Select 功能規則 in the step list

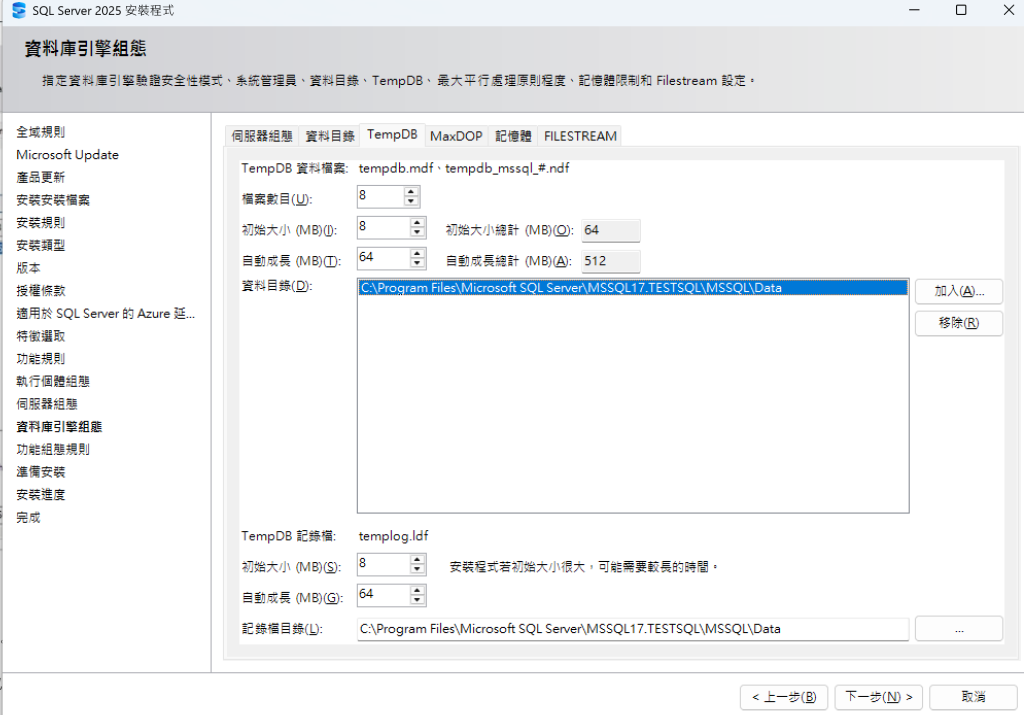(x=40, y=358)
